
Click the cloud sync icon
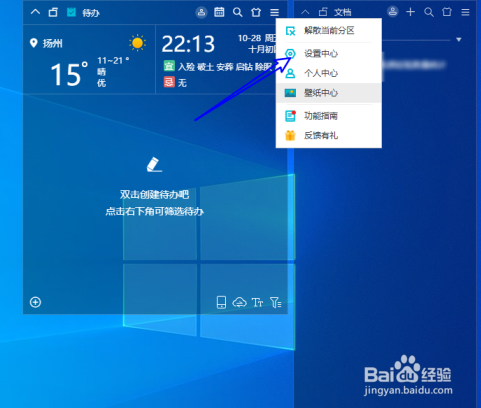(239, 302)
